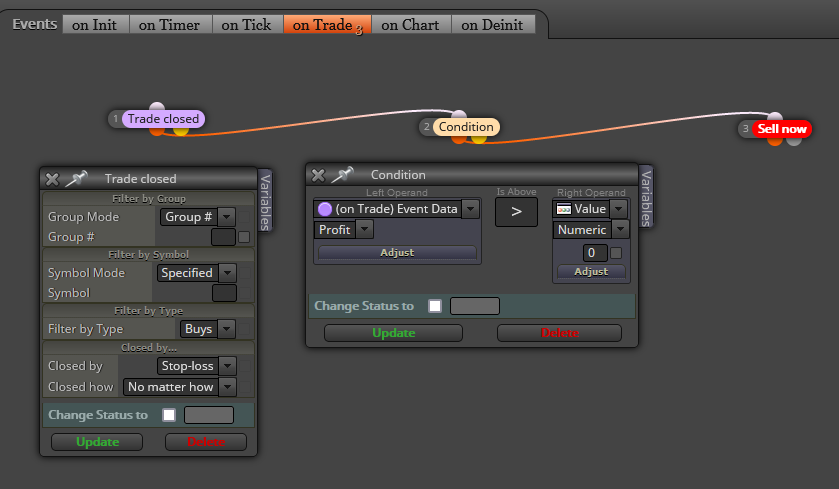
Task: Click the Group # input field
Action: [x=223, y=237]
